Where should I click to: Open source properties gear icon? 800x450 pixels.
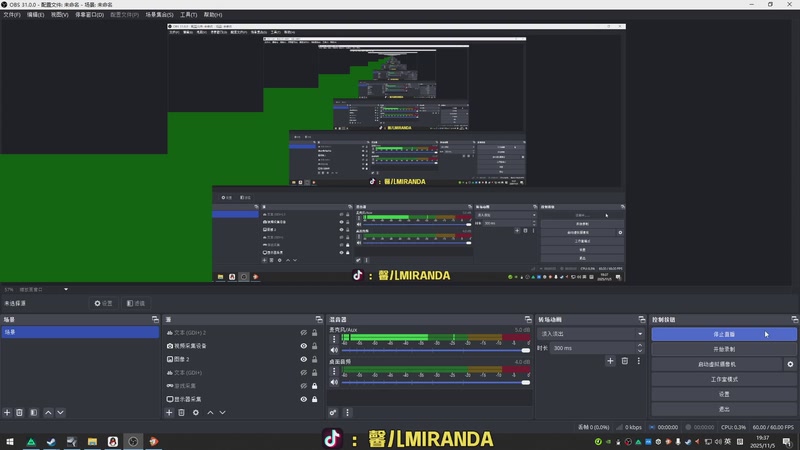[x=196, y=412]
